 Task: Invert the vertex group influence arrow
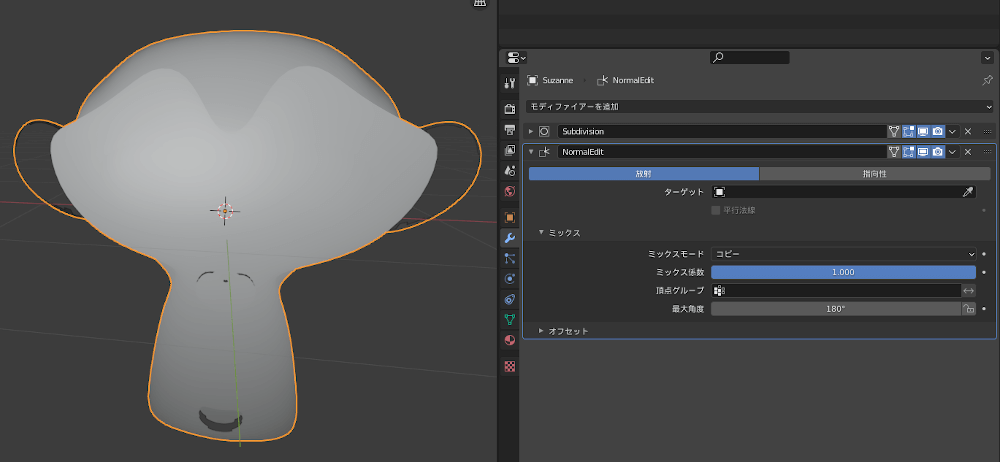(x=969, y=290)
